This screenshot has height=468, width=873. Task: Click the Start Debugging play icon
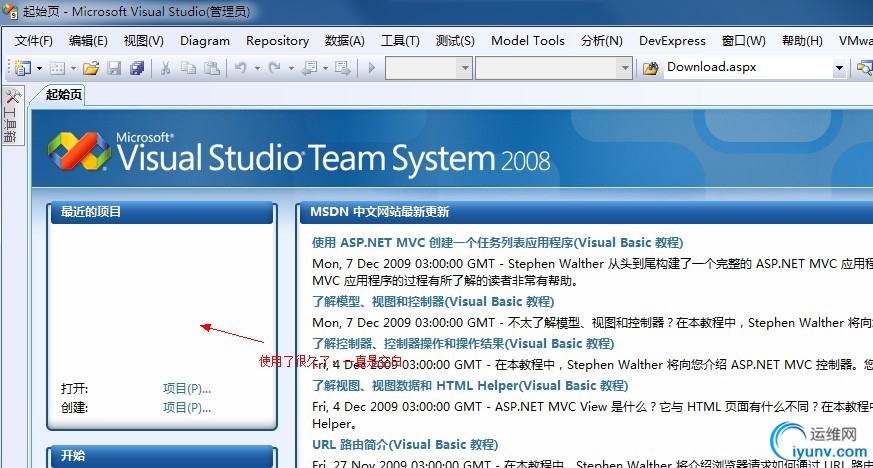point(372,68)
